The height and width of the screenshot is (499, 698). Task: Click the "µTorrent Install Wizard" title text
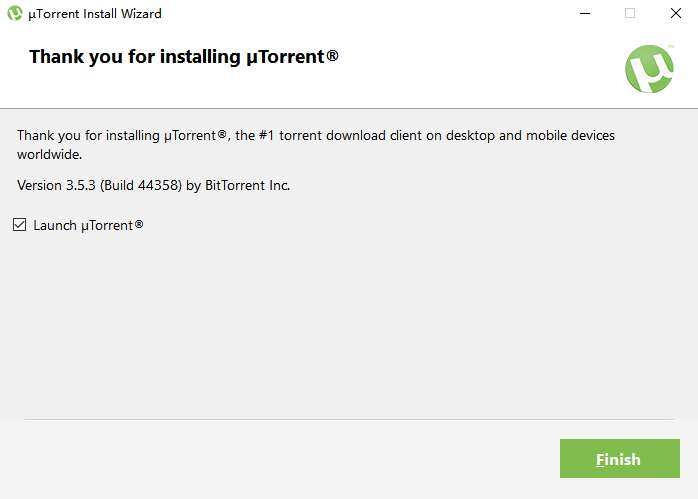pyautogui.click(x=95, y=14)
